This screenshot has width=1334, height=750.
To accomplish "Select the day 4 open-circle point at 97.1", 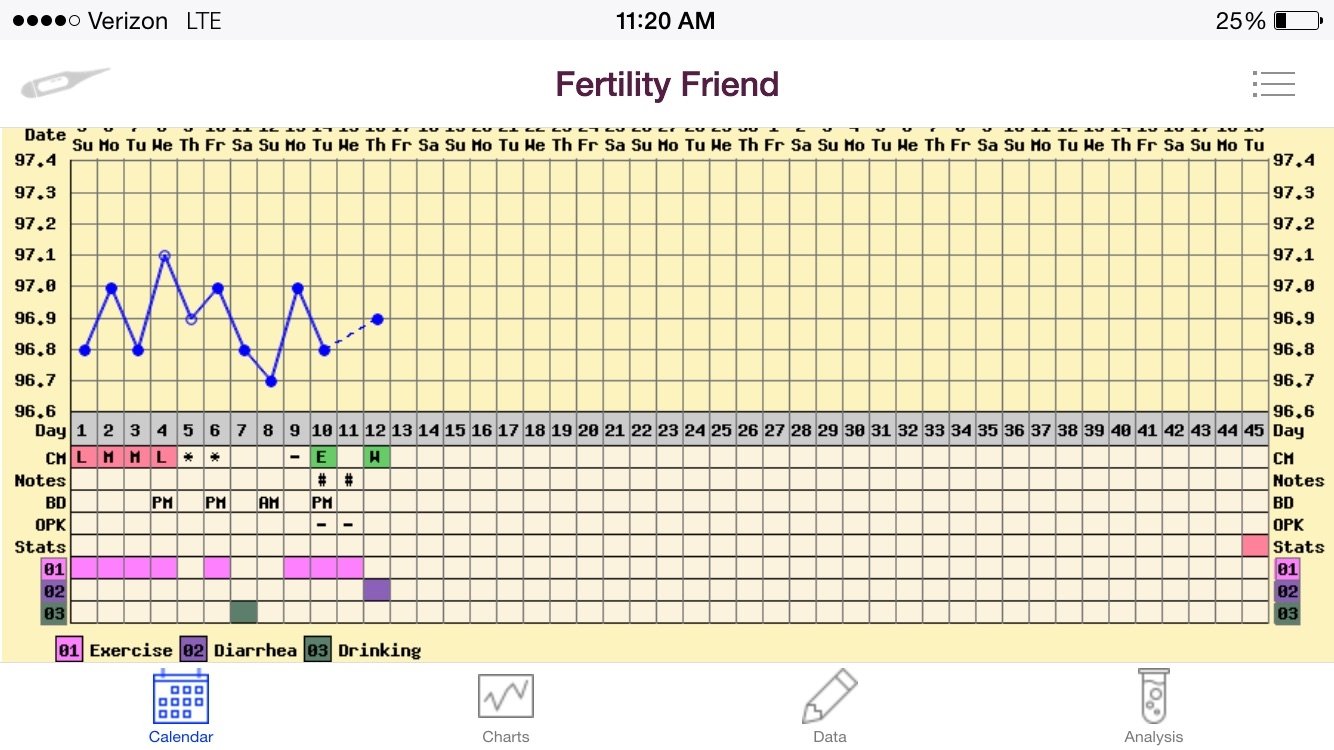I will point(164,256).
